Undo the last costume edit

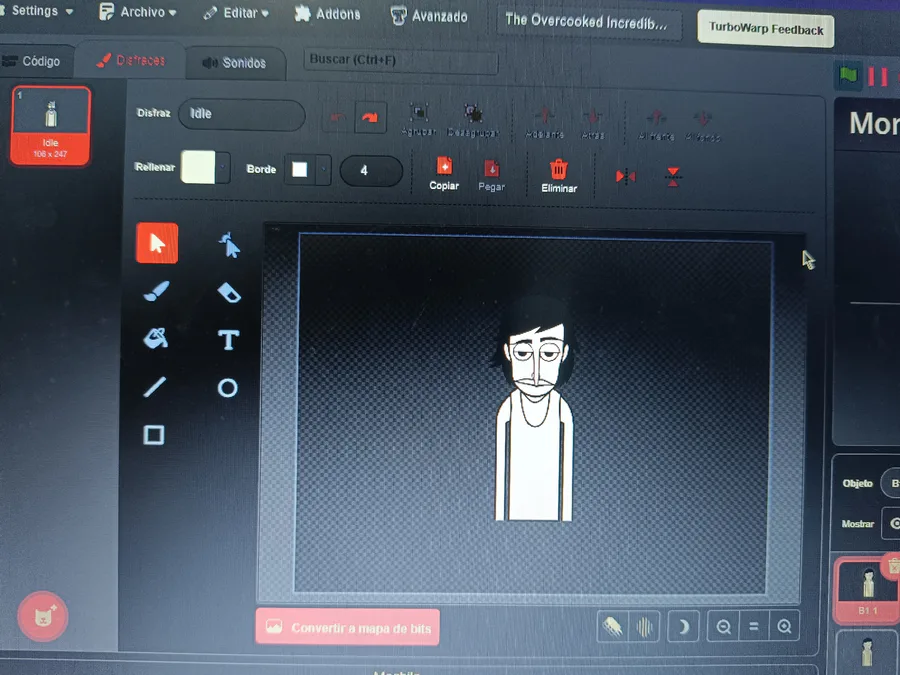pos(338,117)
